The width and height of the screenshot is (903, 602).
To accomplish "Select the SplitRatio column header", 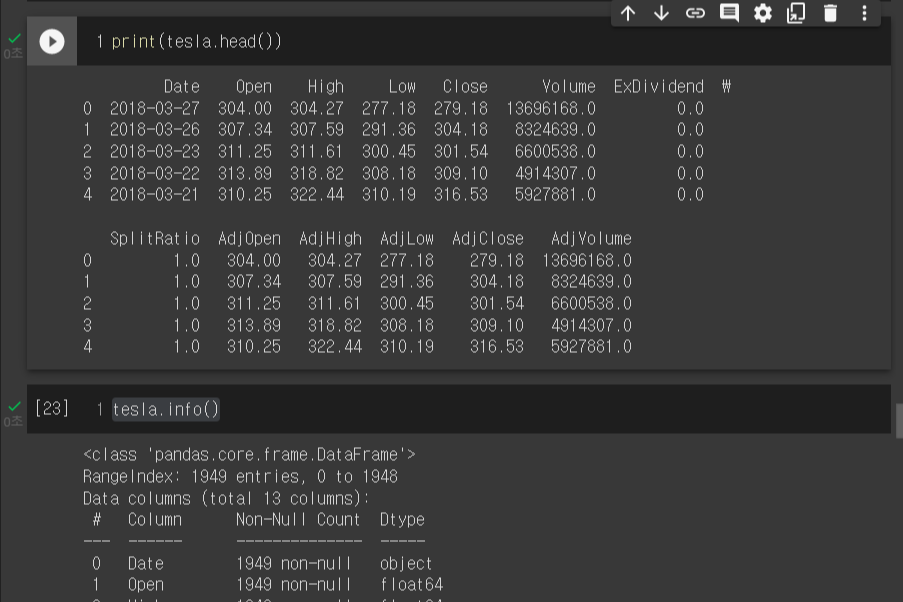I will click(154, 238).
